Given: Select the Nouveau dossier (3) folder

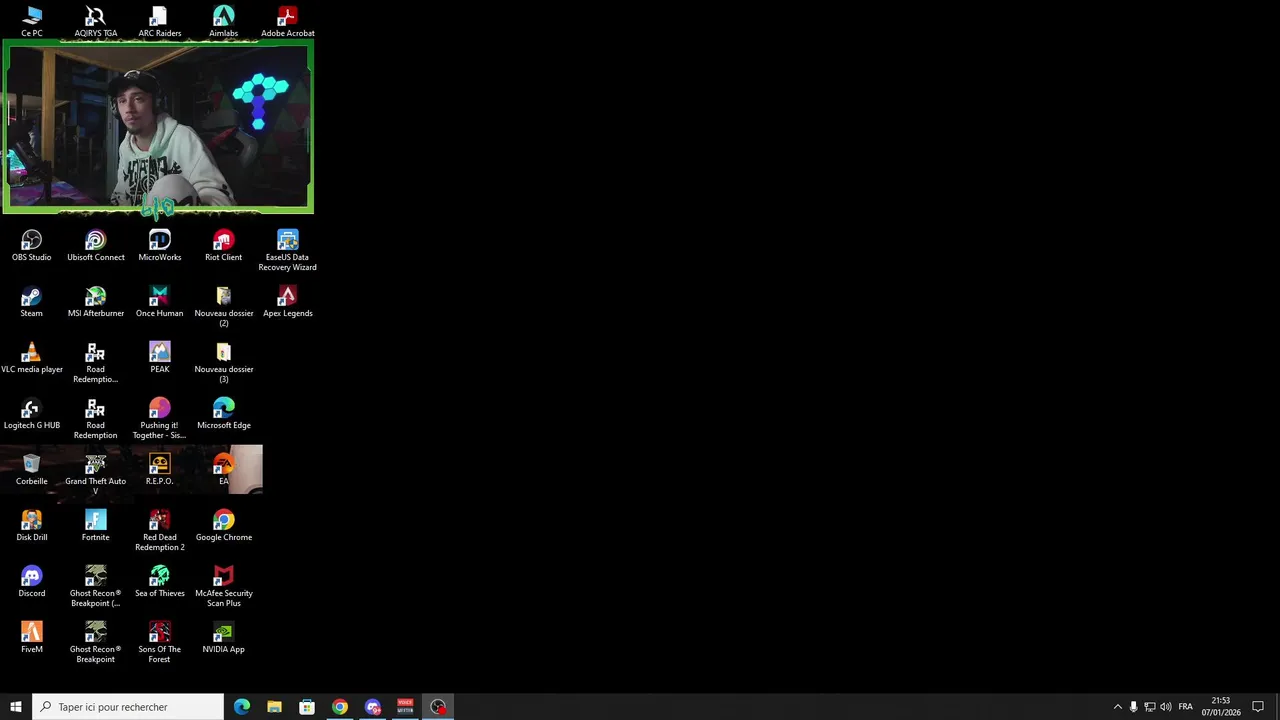Looking at the screenshot, I should 224,363.
